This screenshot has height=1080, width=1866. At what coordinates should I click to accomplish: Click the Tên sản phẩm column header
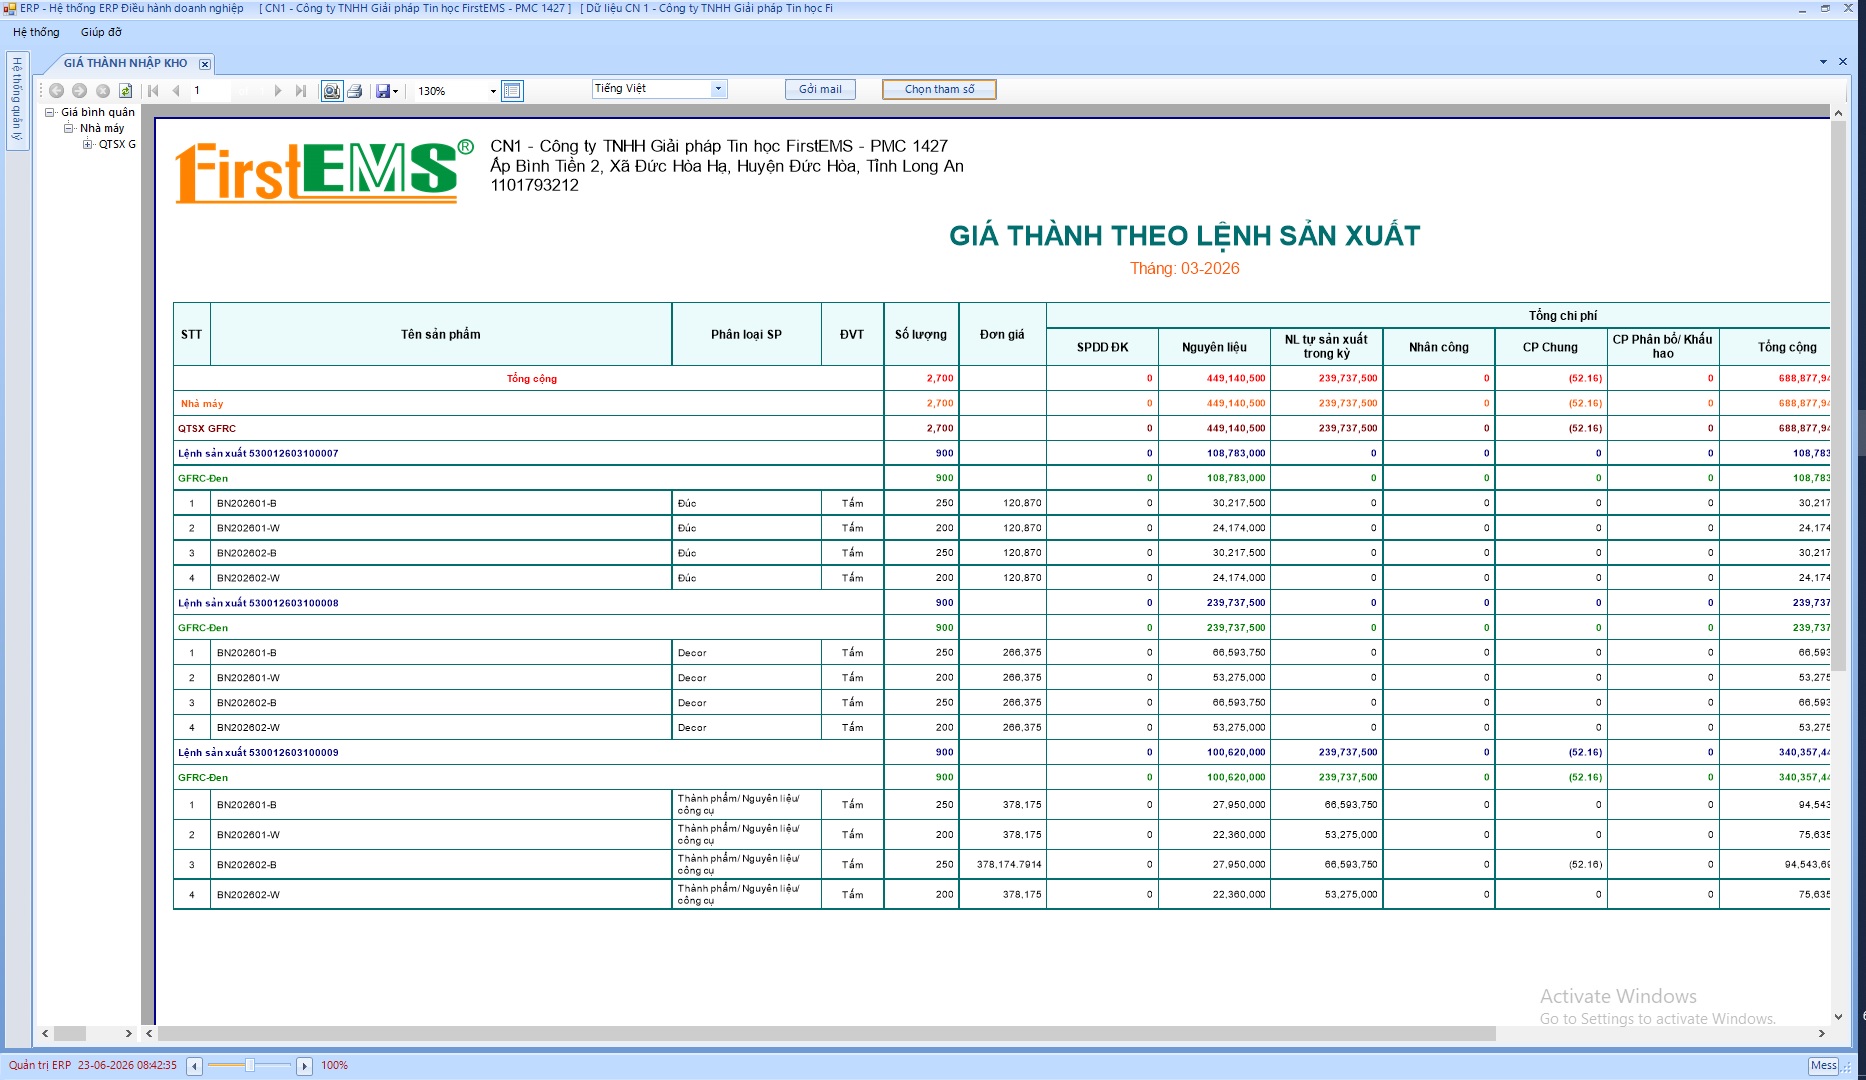441,334
